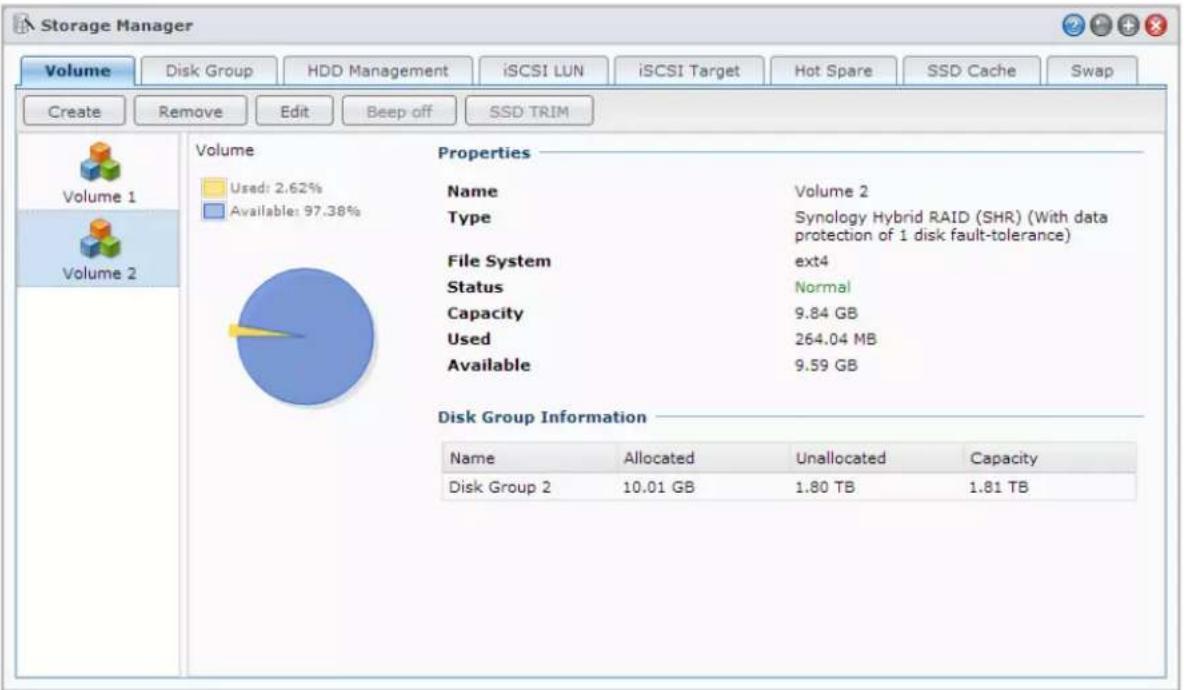Image resolution: width=1184 pixels, height=690 pixels.
Task: Click the Beep off button
Action: (x=399, y=112)
